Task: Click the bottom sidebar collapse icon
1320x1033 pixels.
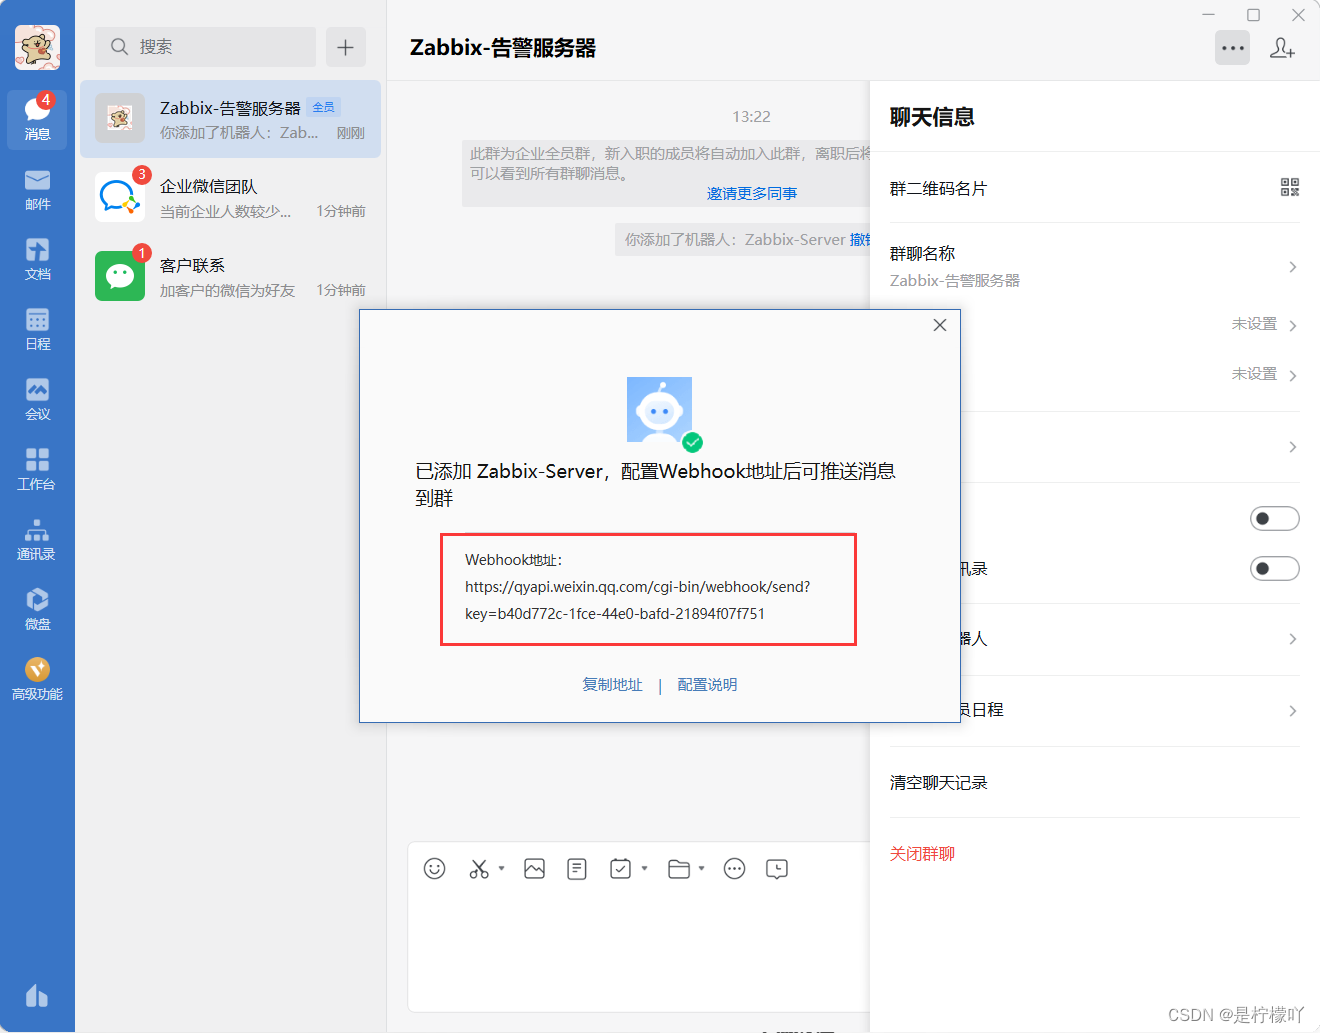Action: 37,995
